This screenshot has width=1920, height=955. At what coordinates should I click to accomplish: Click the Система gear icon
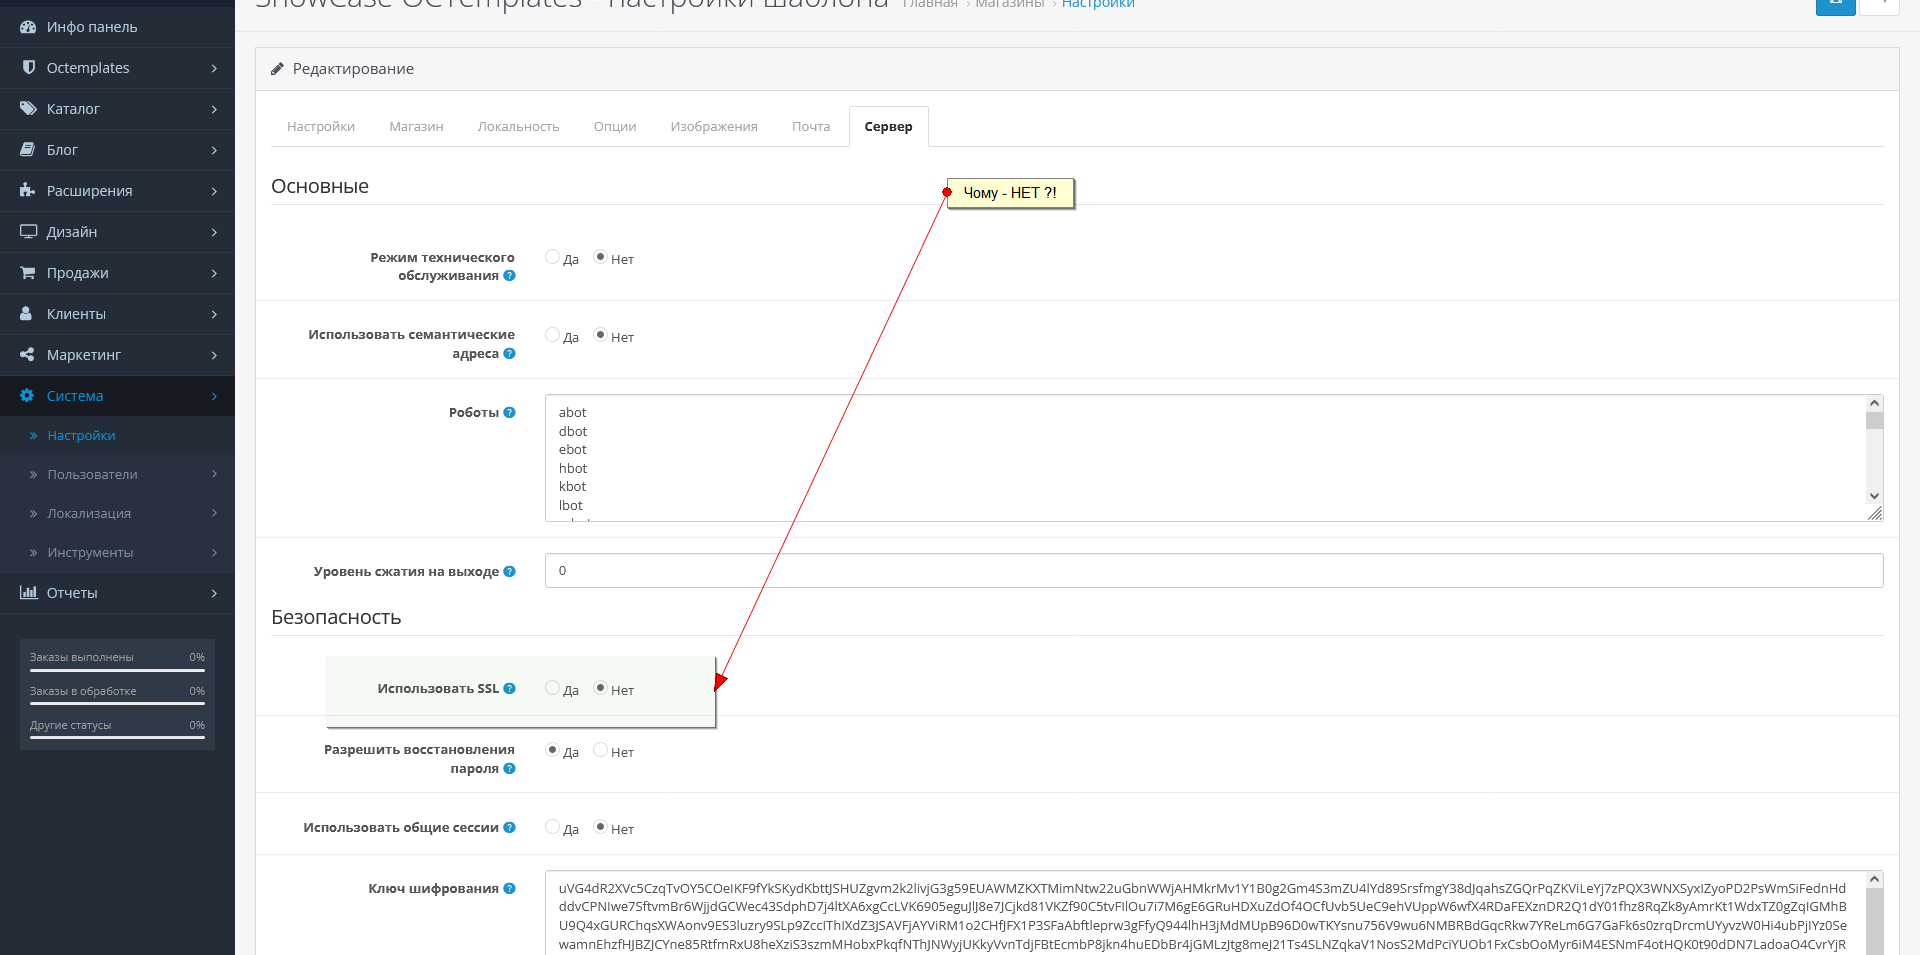[x=27, y=396]
